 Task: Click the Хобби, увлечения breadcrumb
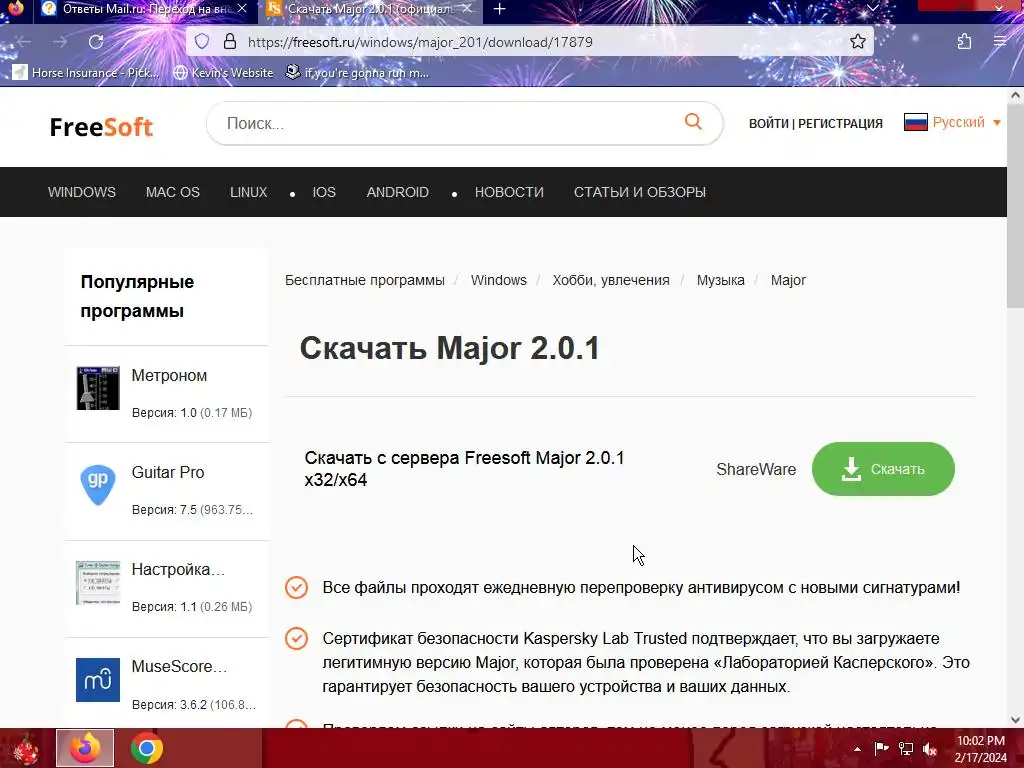click(611, 280)
